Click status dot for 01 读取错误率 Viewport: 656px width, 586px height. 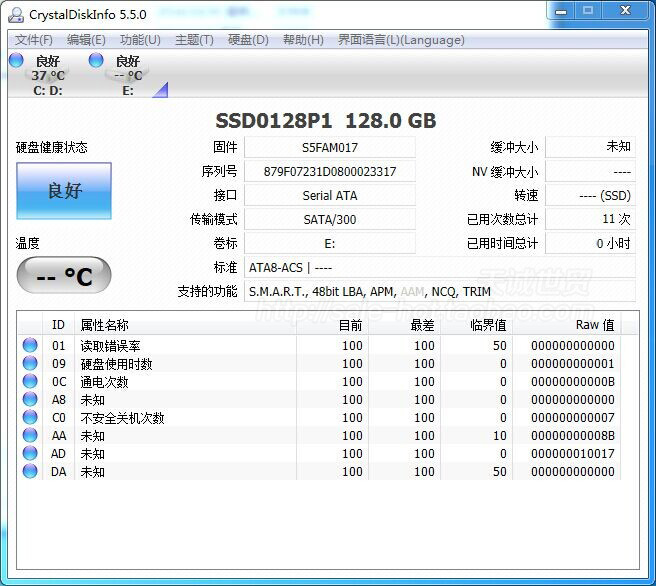[30, 345]
